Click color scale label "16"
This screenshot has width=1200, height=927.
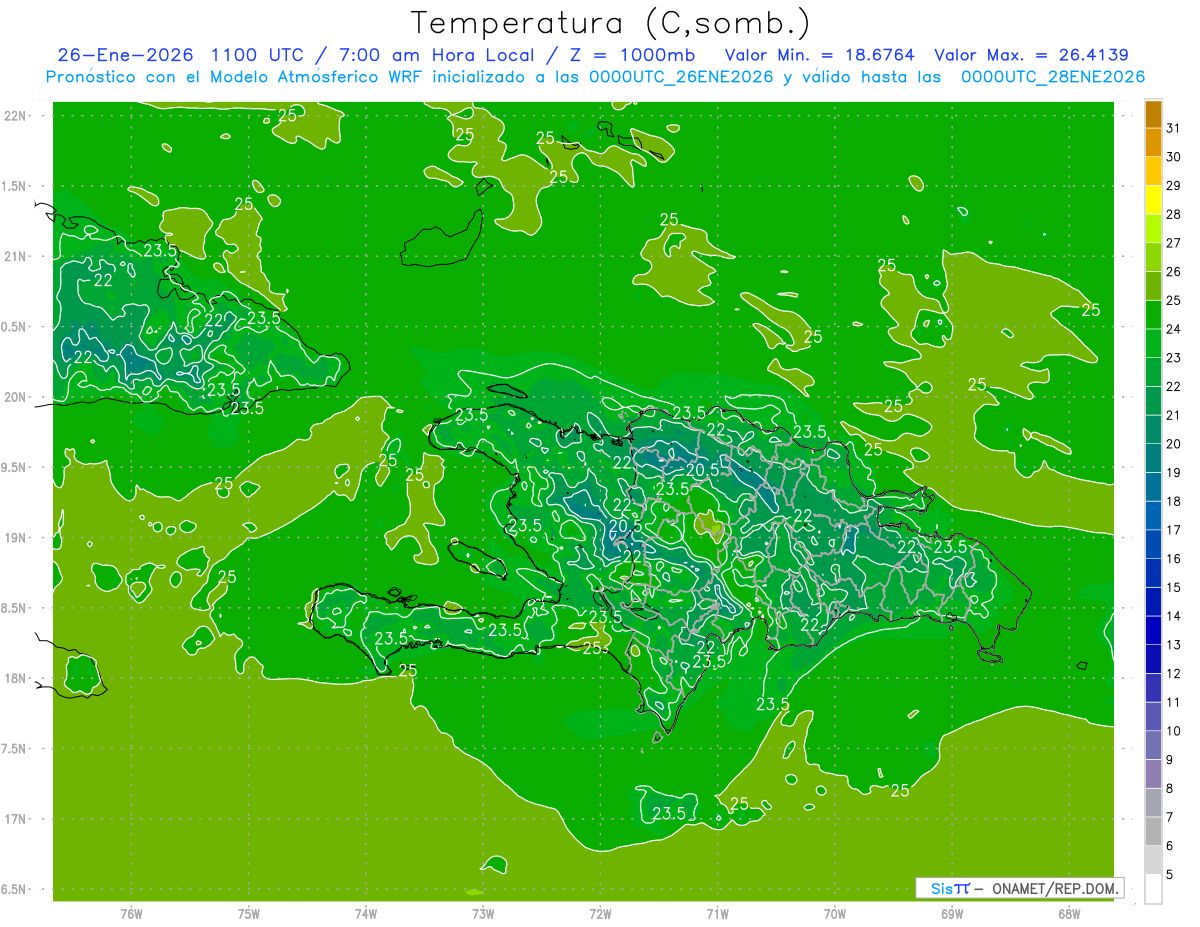coord(1173,559)
